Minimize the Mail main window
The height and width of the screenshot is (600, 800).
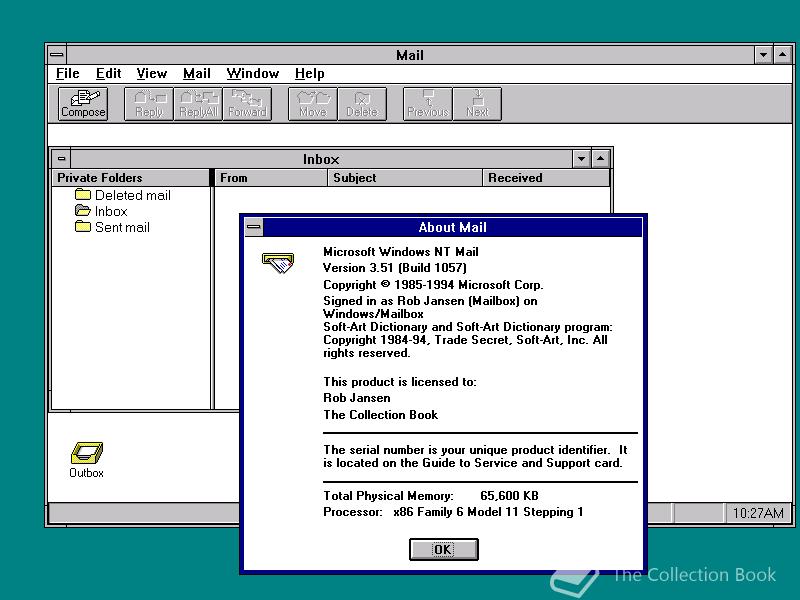(763, 55)
